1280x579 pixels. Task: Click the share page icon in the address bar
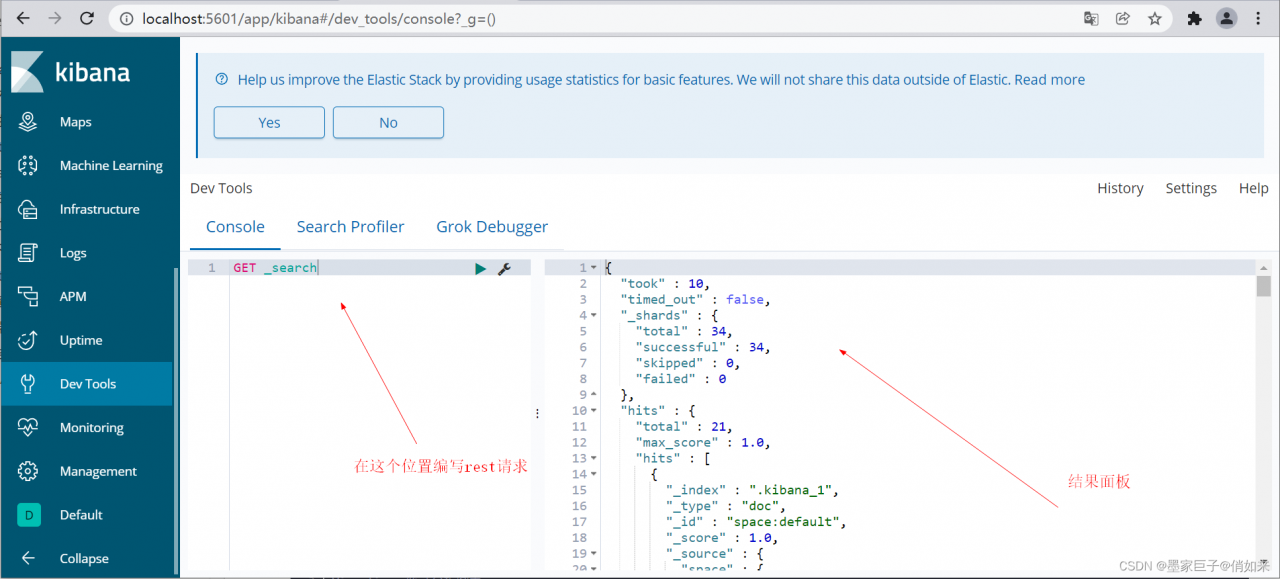coord(1123,18)
